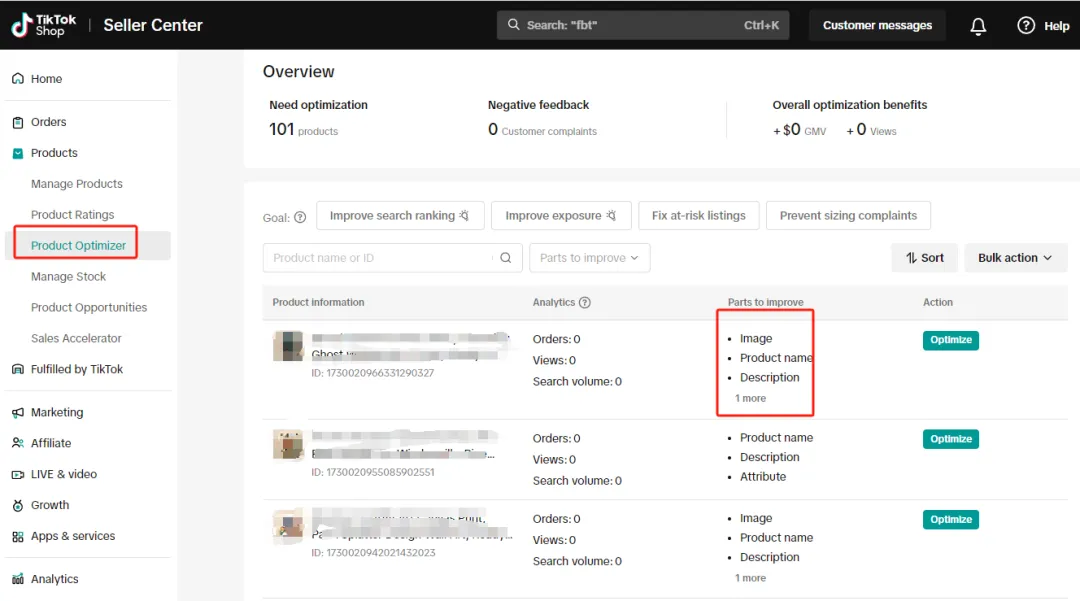Go to Product Opportunities
This screenshot has width=1080, height=601.
click(87, 307)
